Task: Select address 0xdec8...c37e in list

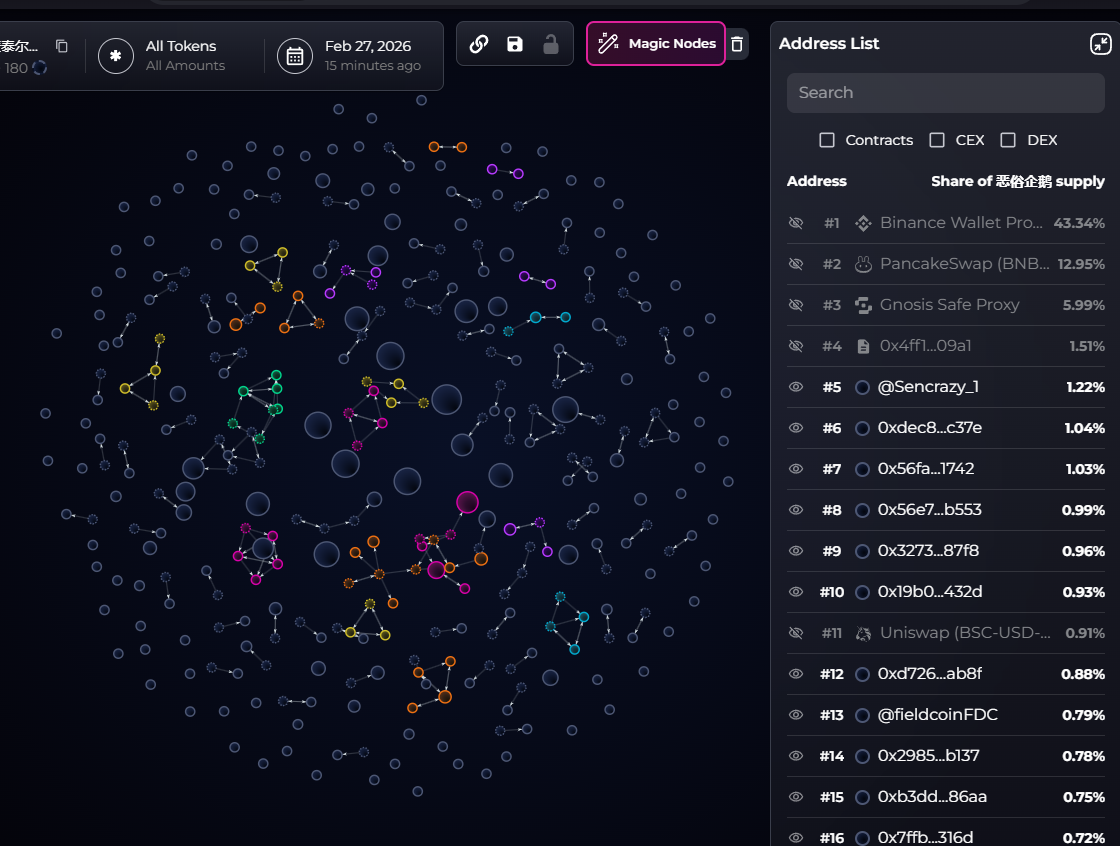Action: tap(929, 428)
